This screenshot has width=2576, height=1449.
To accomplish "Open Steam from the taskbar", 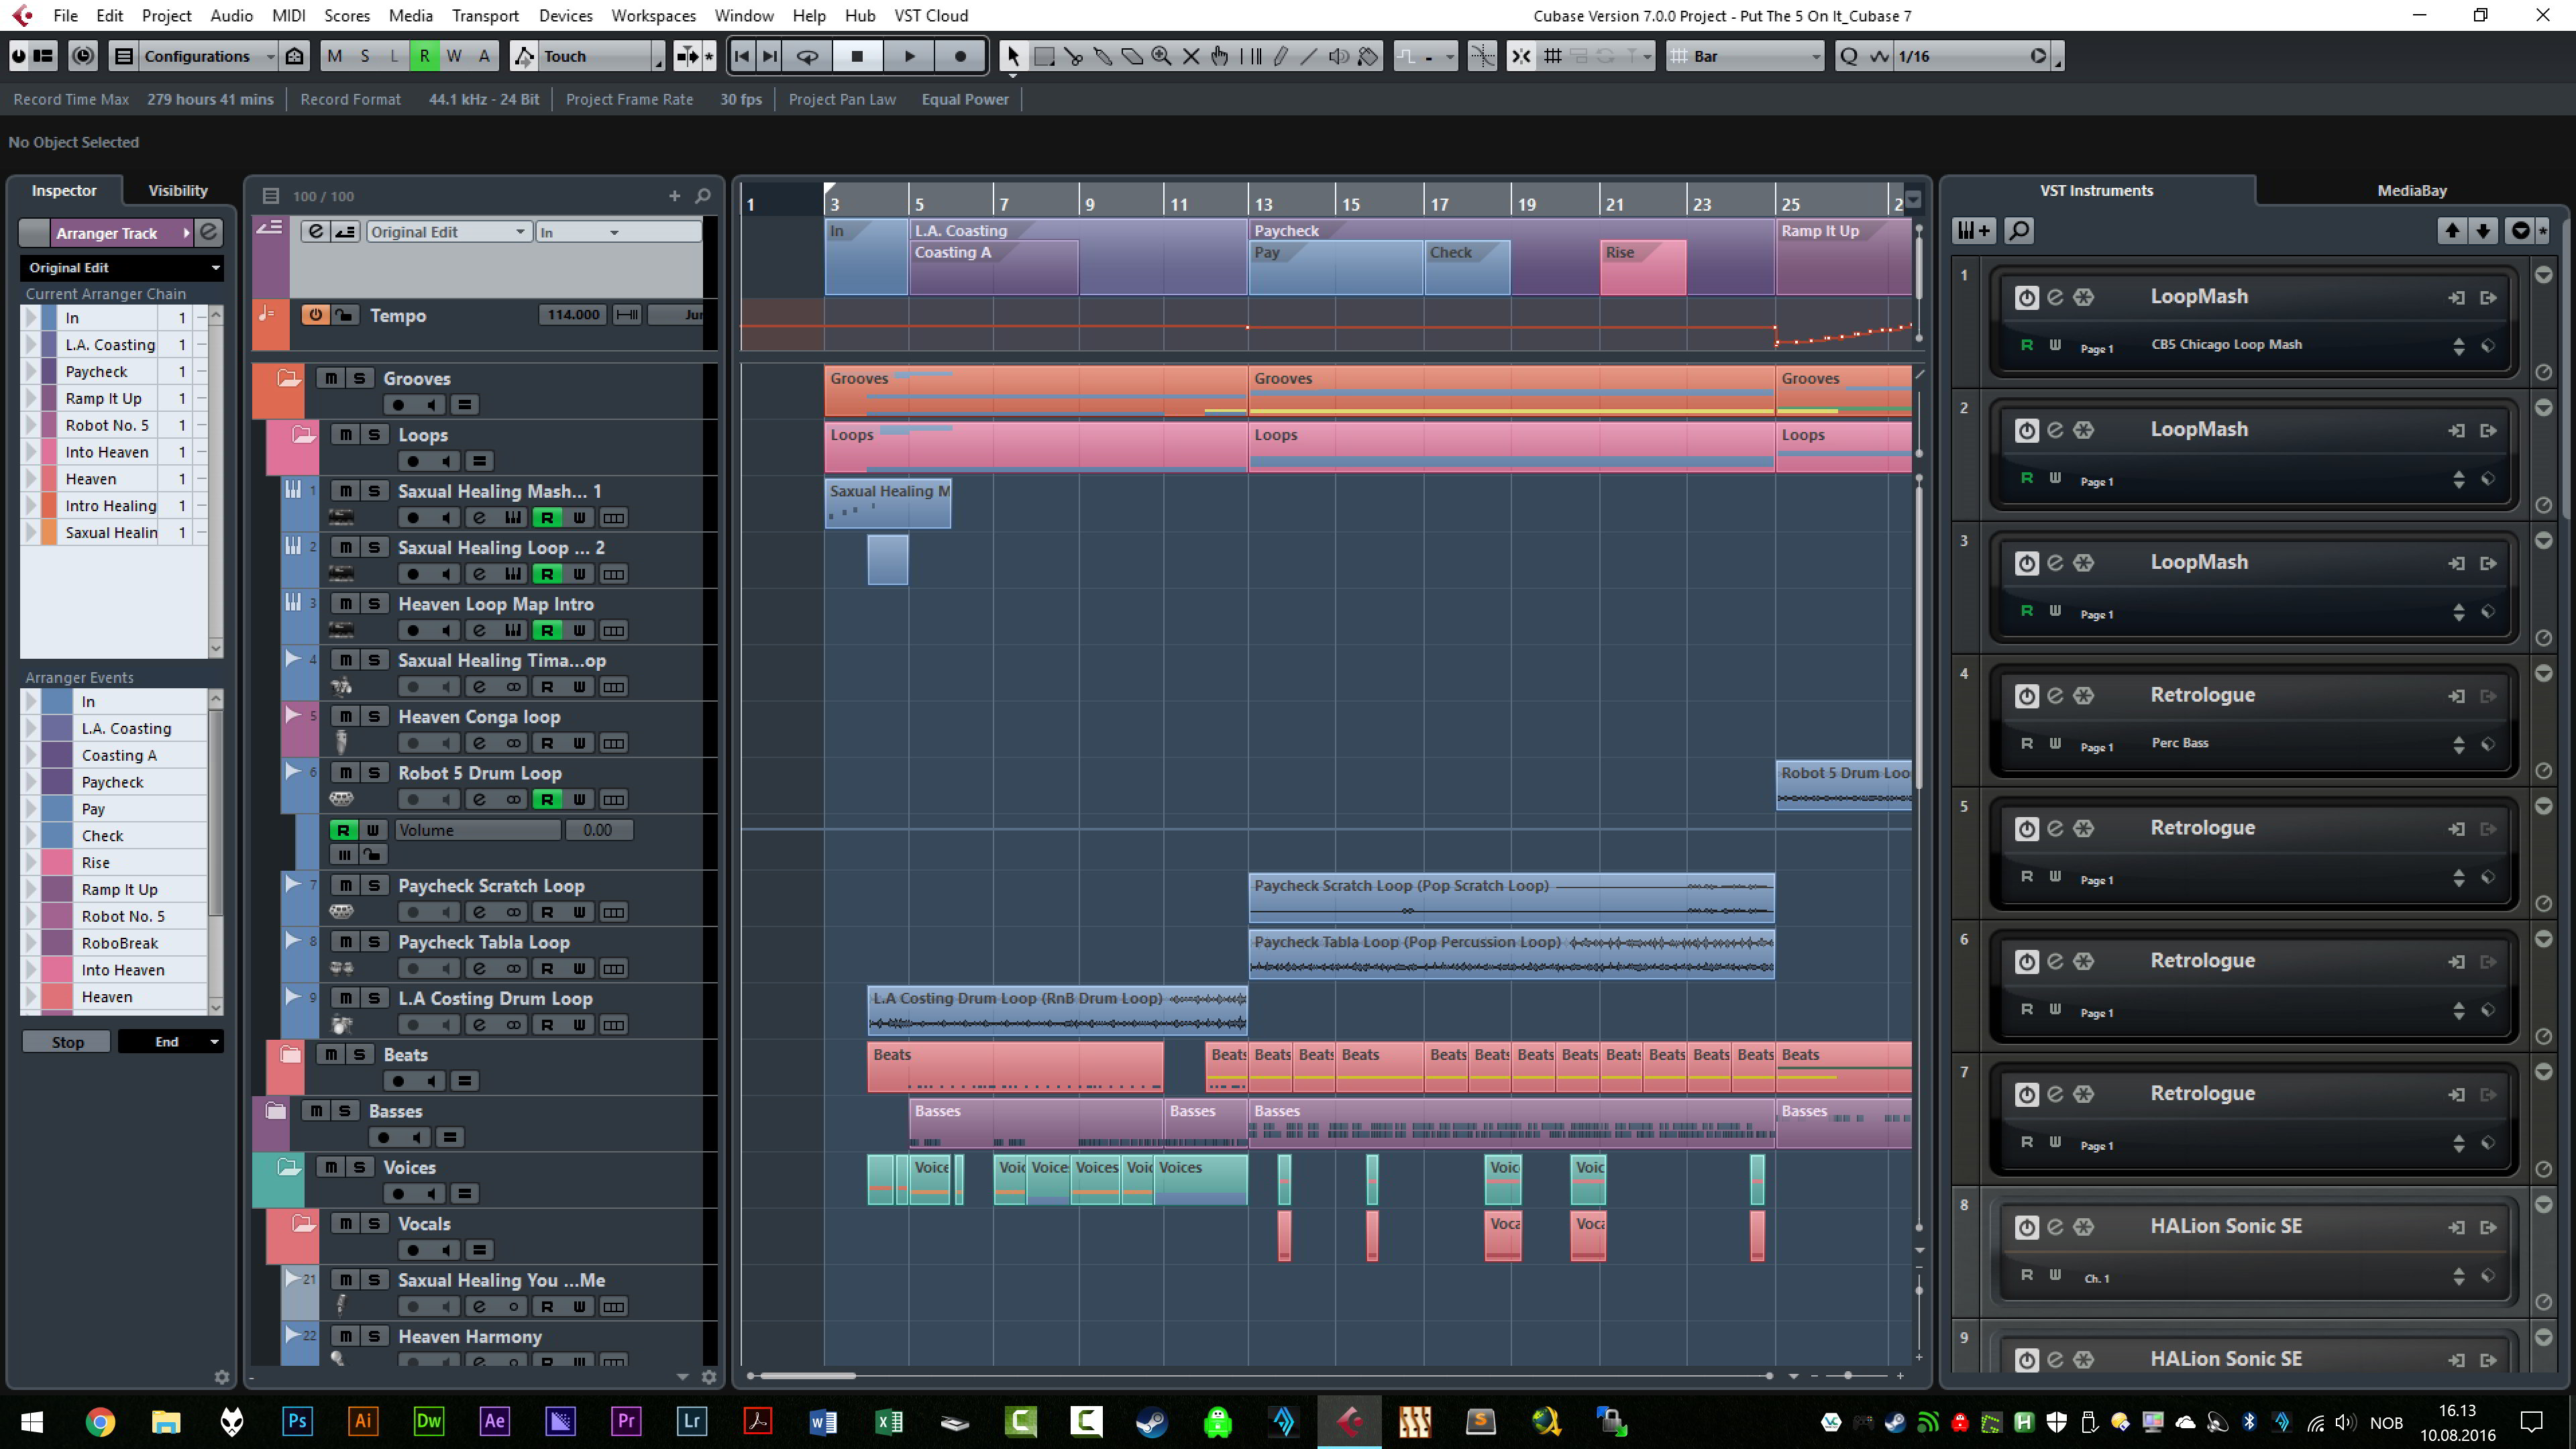I will click(1151, 1421).
